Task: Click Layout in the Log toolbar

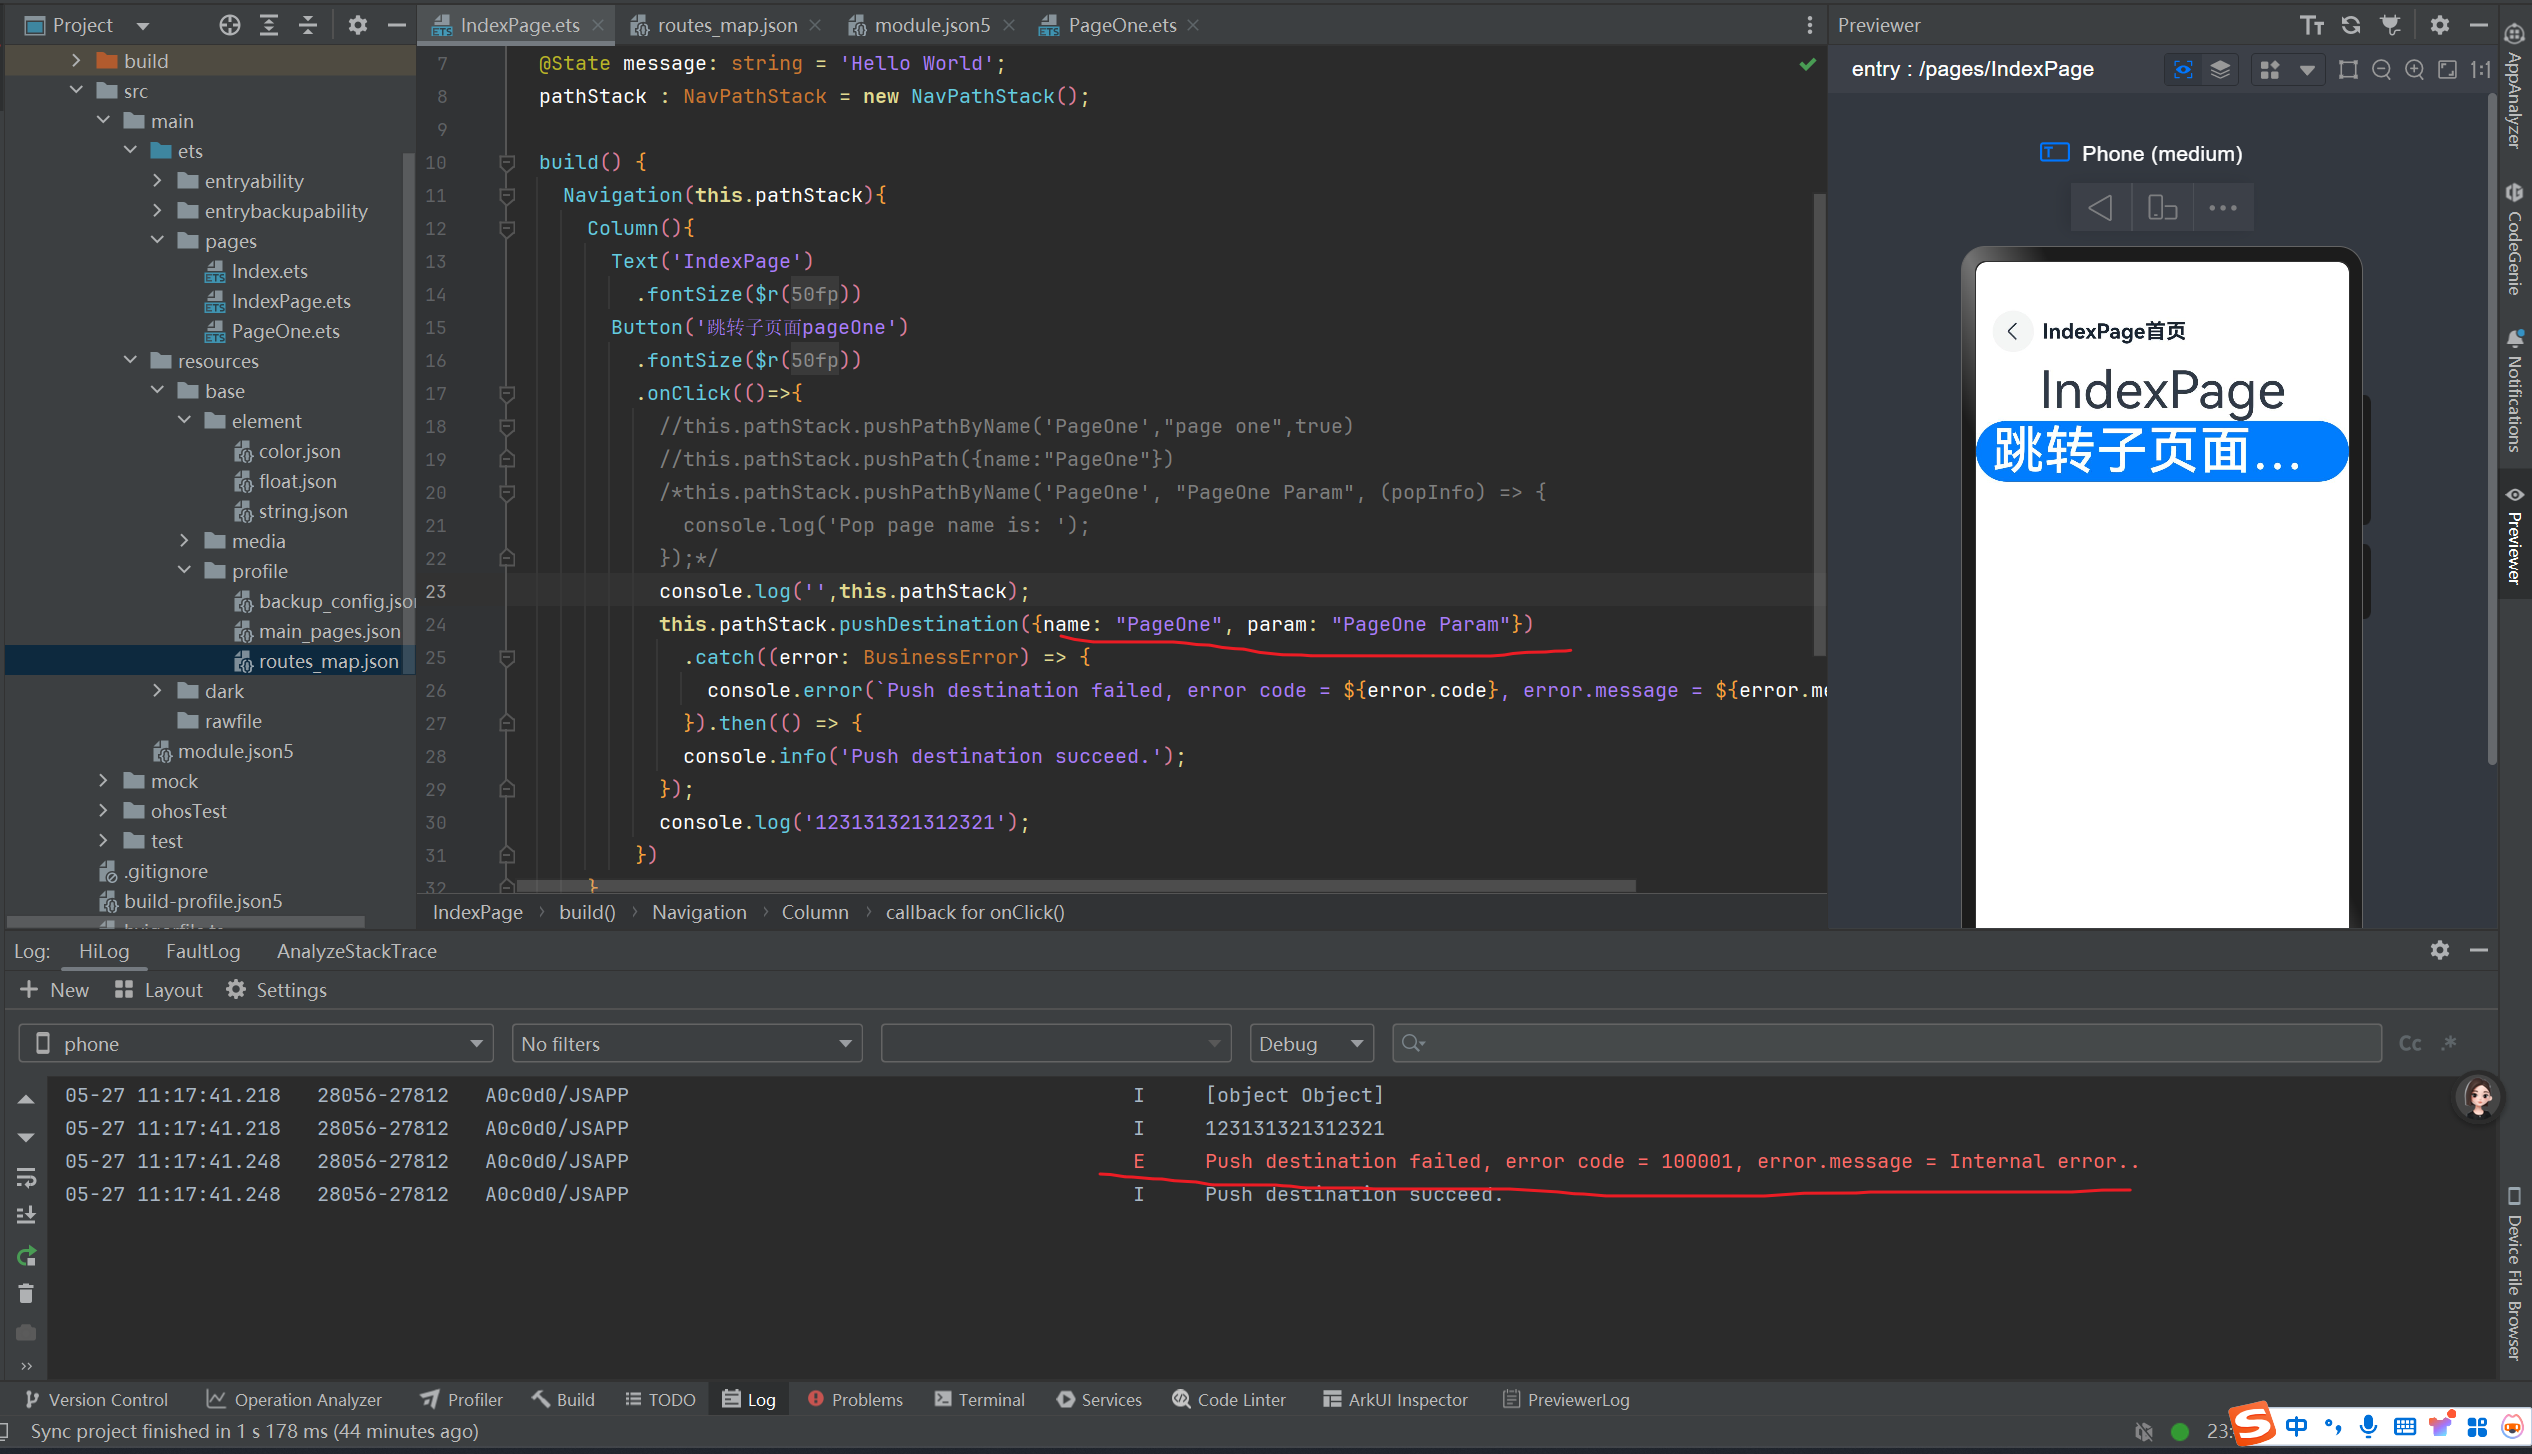Action: click(x=159, y=990)
